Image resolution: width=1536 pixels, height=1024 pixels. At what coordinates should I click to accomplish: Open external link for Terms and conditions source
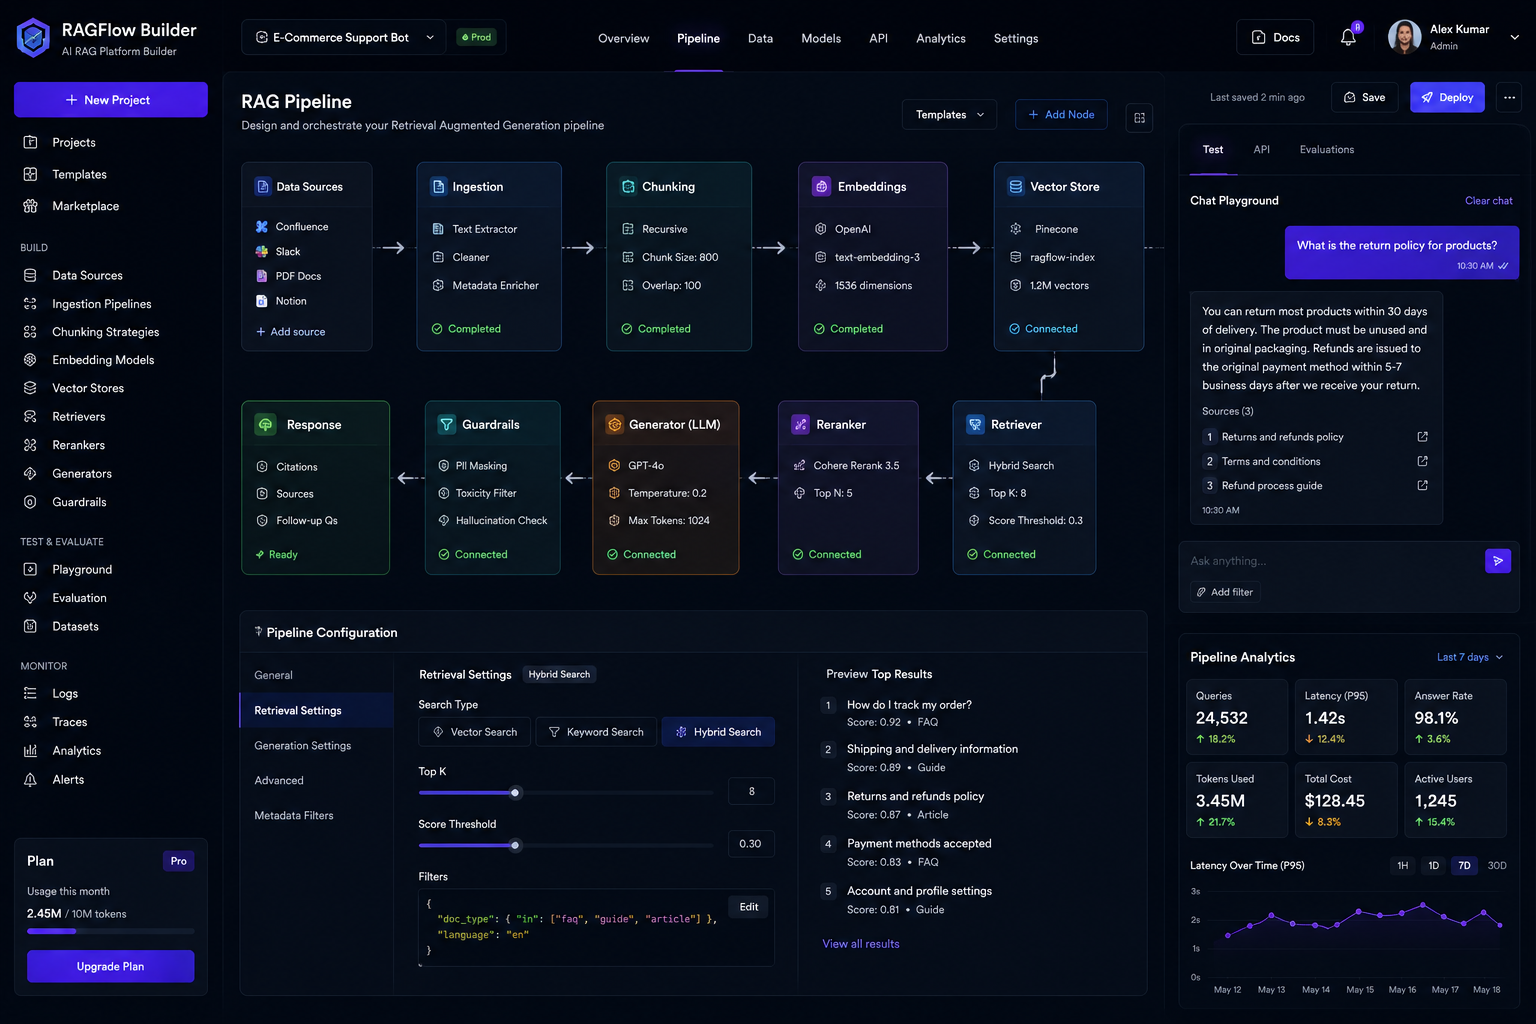[x=1422, y=461]
